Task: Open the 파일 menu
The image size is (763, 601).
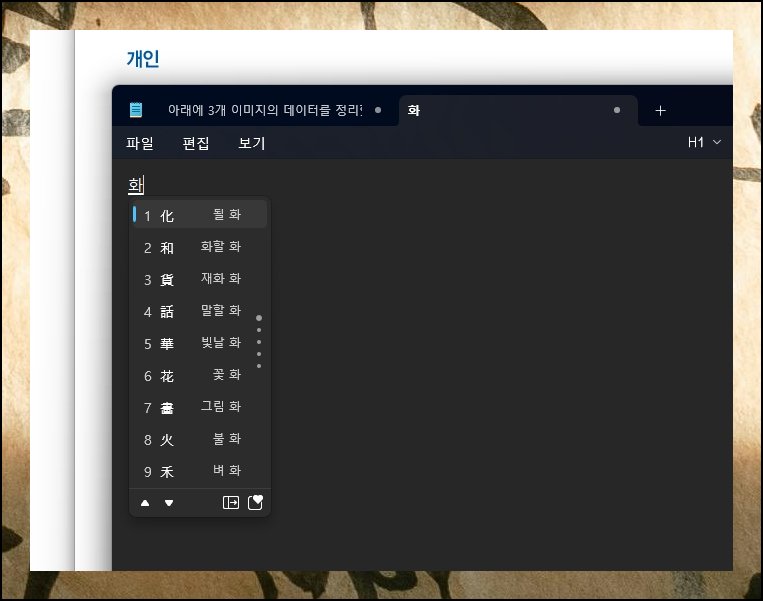Action: pyautogui.click(x=140, y=143)
